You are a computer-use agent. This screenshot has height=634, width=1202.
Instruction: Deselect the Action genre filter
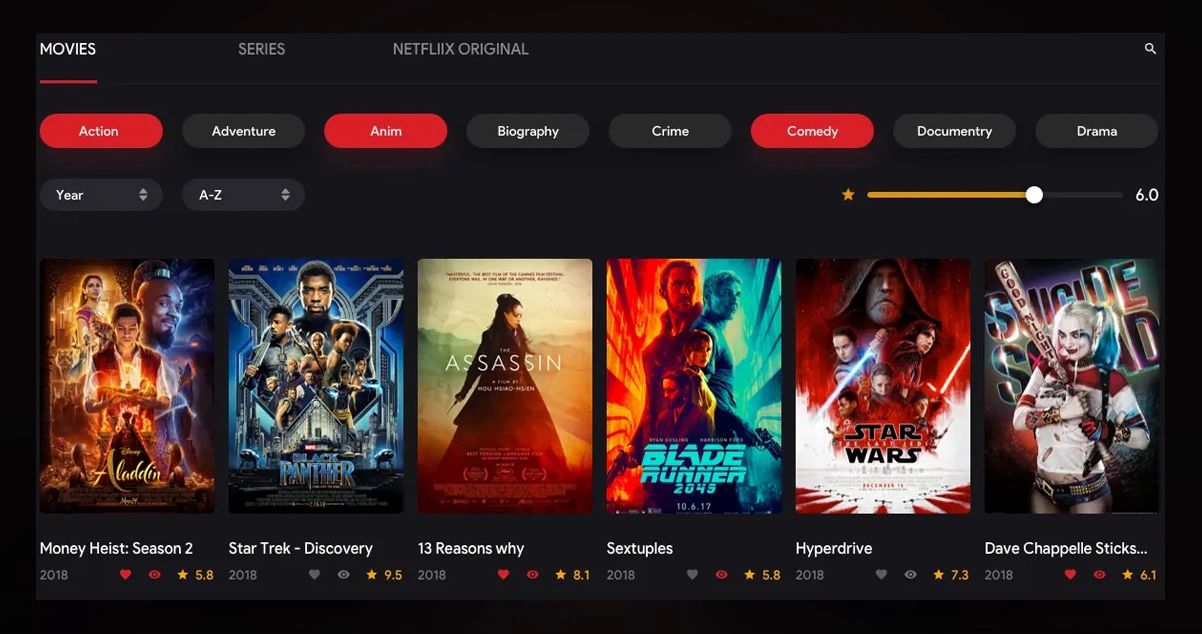point(101,131)
